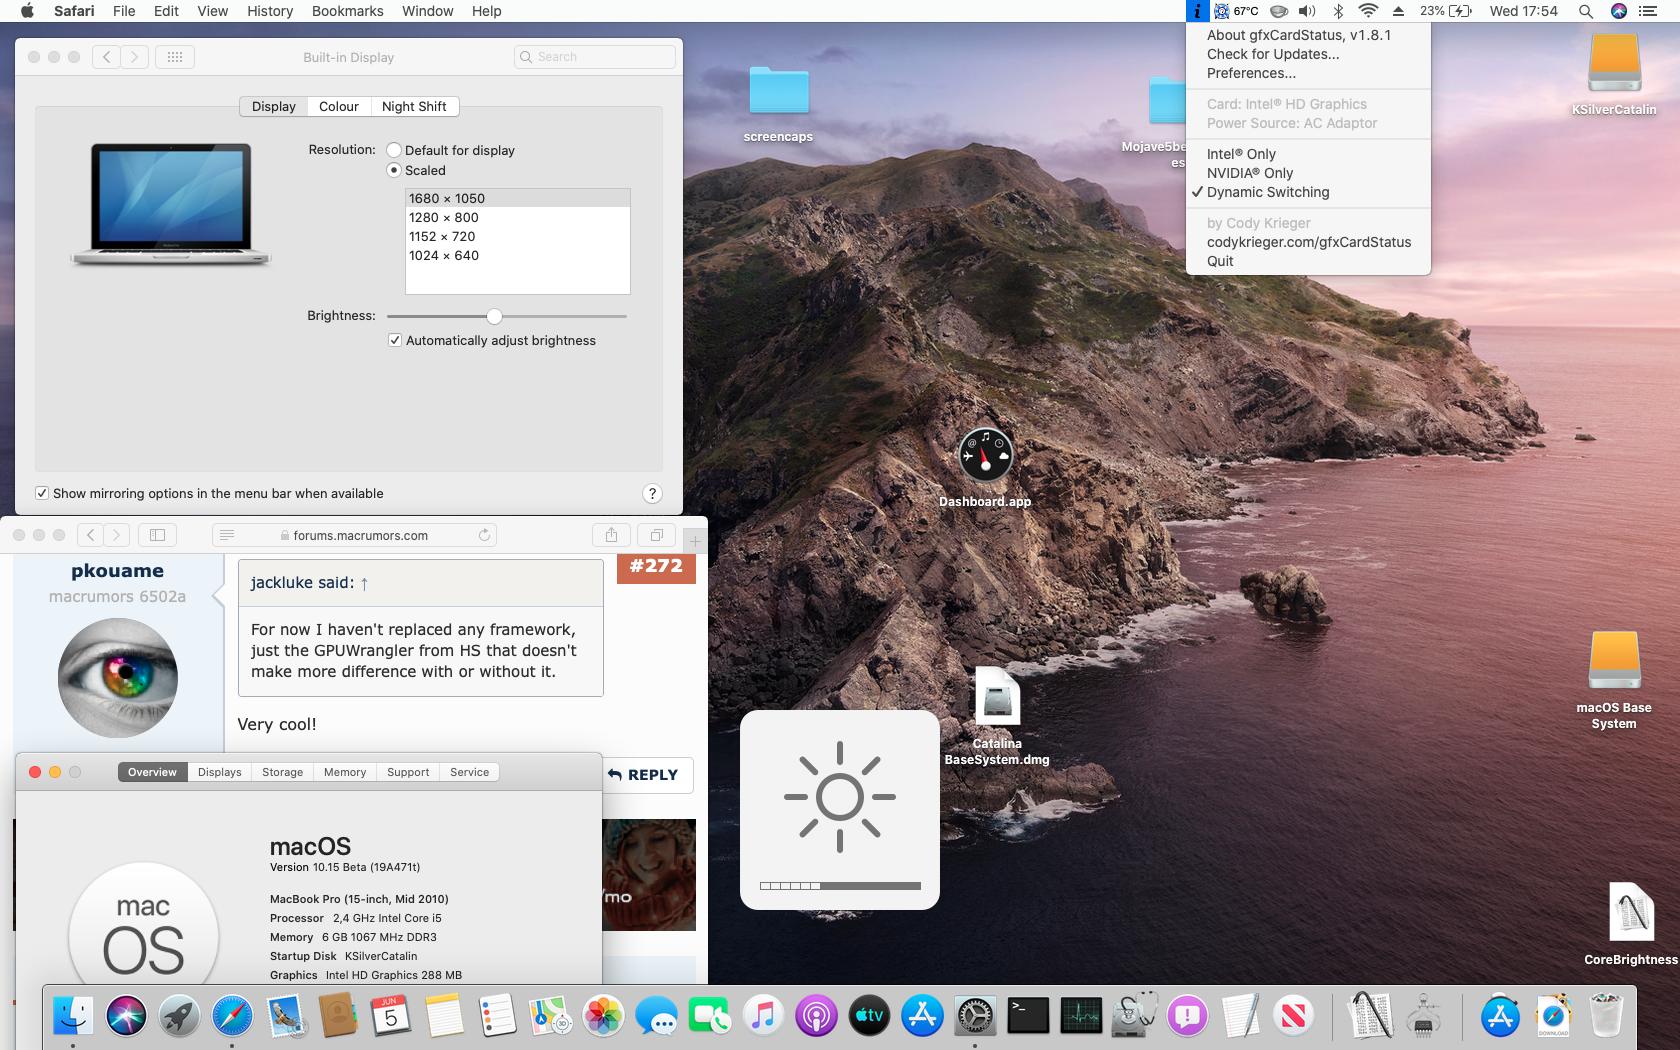The image size is (1680, 1050).
Task: Switch to the Colour tab
Action: click(339, 107)
